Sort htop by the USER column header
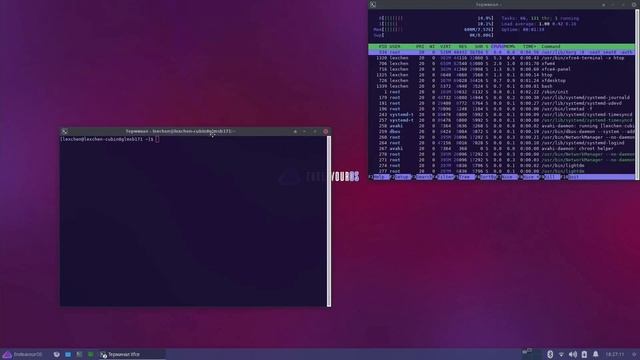640x360 pixels. (x=395, y=47)
